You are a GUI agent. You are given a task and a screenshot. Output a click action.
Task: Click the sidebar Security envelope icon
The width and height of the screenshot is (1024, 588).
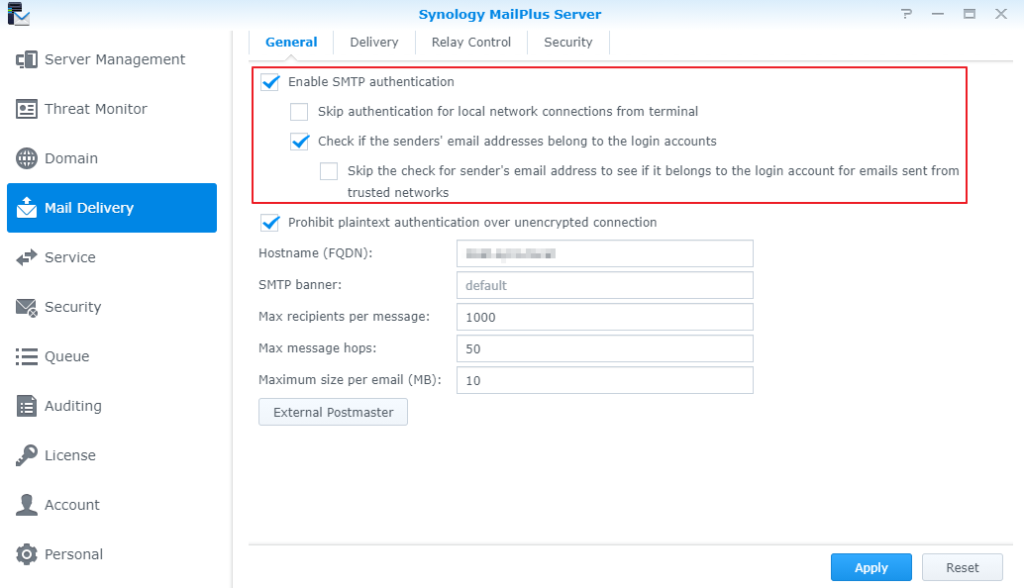click(27, 307)
